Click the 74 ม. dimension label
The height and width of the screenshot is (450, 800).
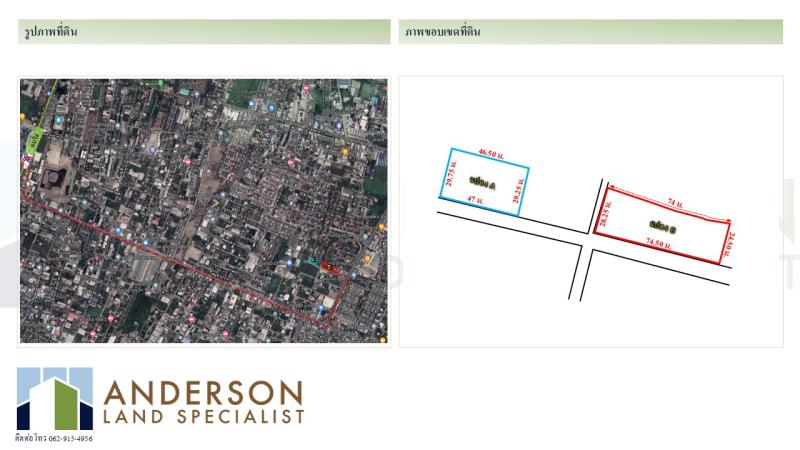tap(676, 203)
